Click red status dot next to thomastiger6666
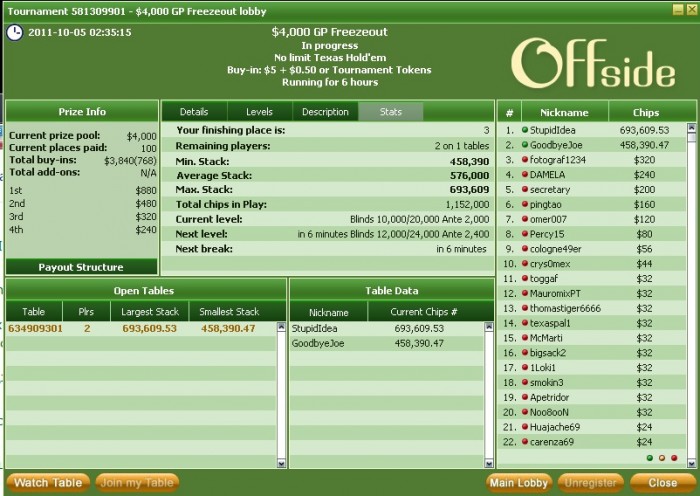 pos(525,308)
